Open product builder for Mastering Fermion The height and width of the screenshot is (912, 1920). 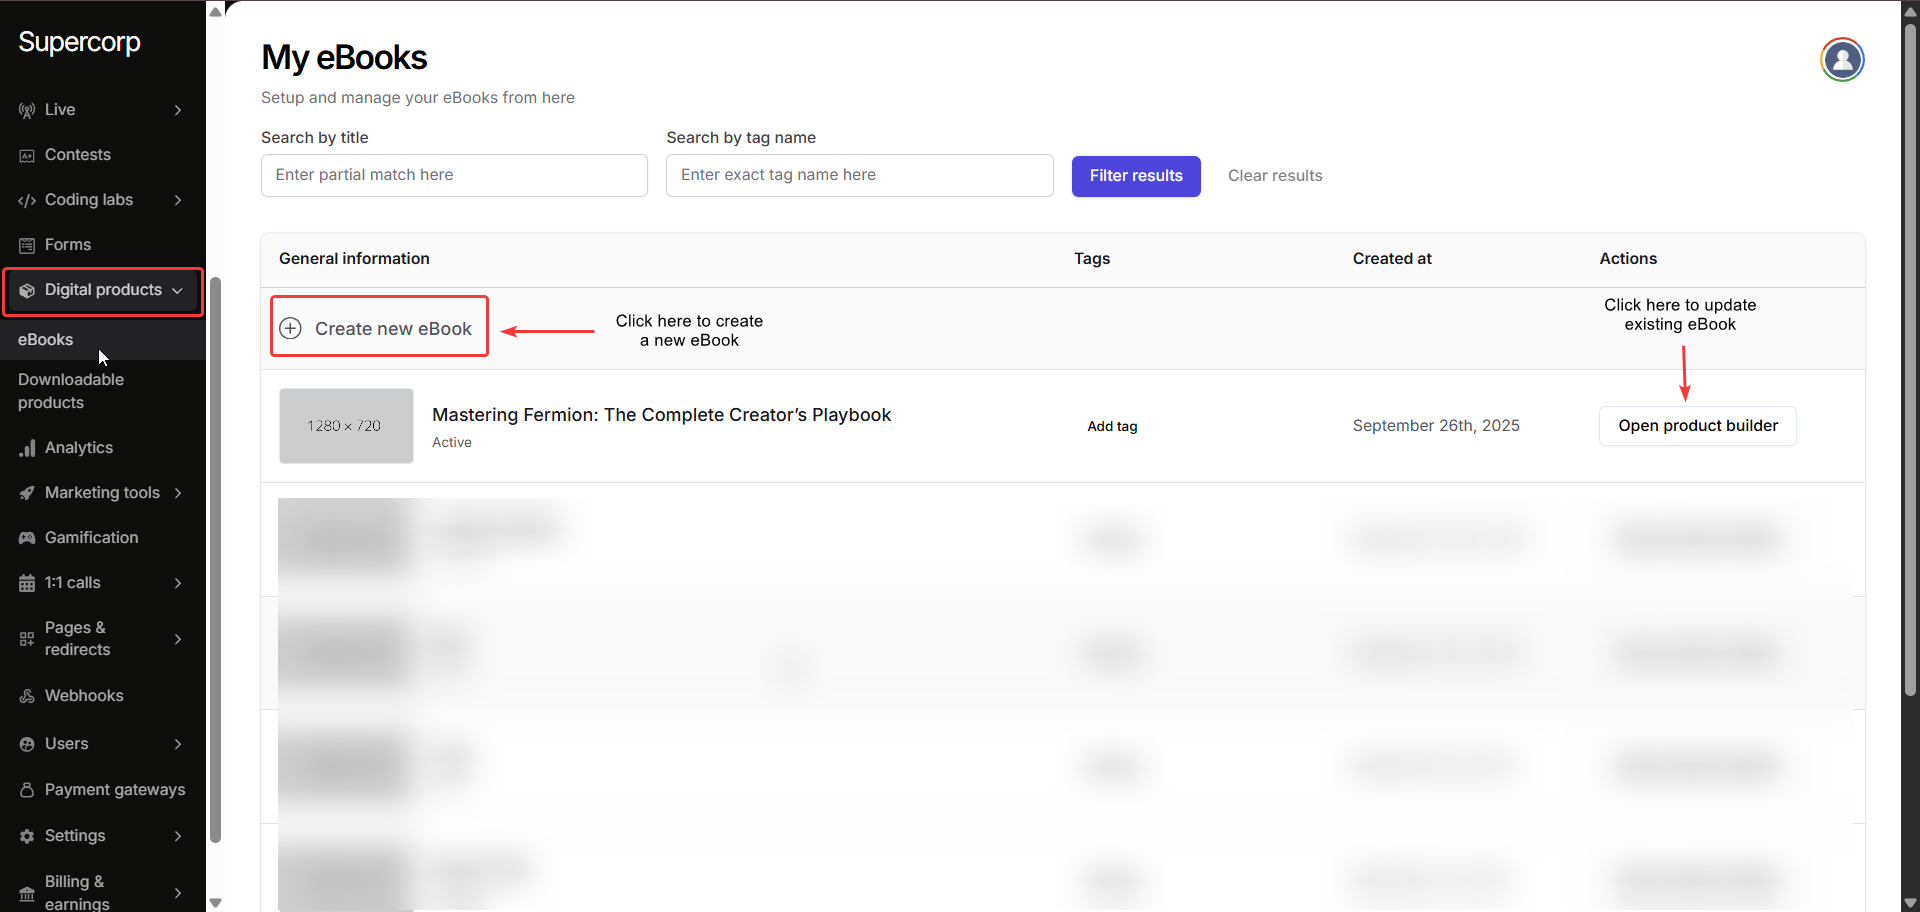pyautogui.click(x=1697, y=426)
